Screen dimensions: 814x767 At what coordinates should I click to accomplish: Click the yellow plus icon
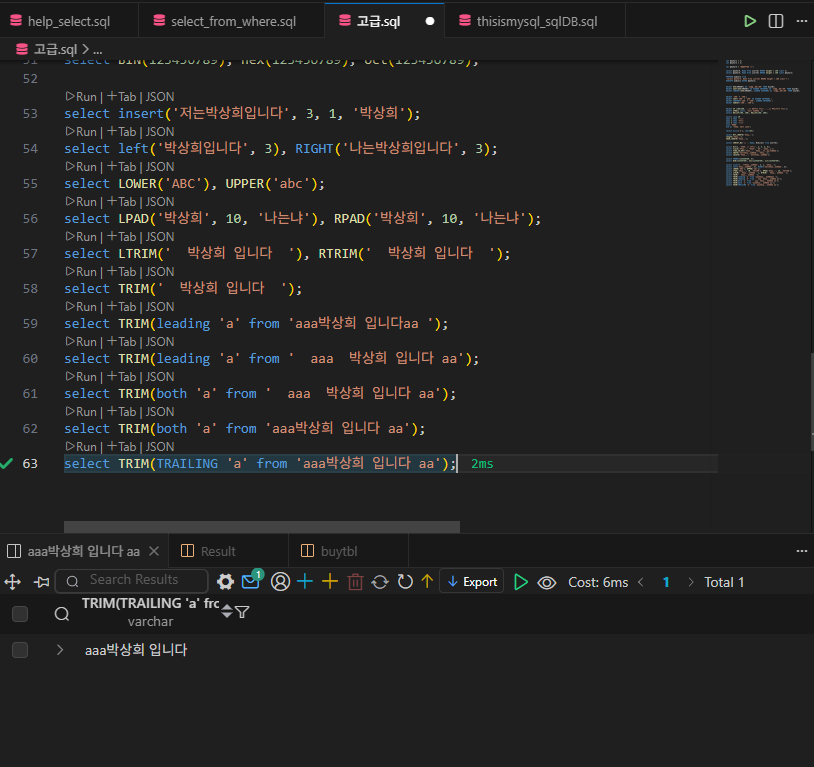[x=330, y=582]
